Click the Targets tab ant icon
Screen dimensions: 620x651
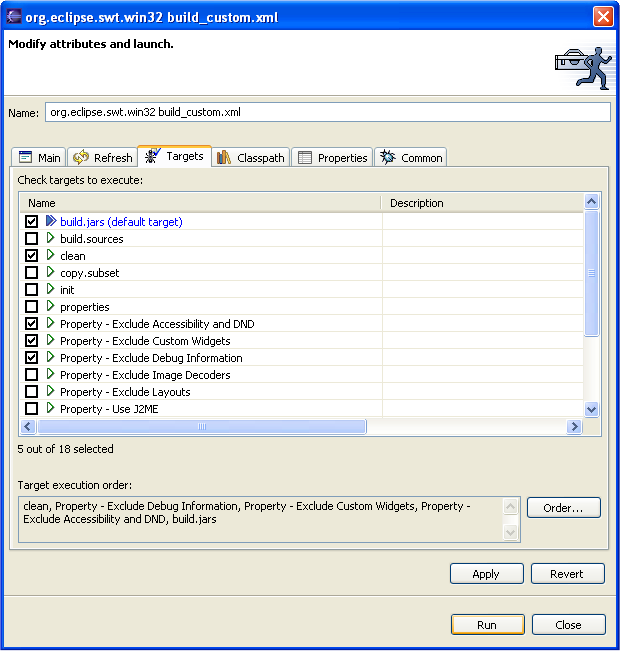[x=152, y=156]
